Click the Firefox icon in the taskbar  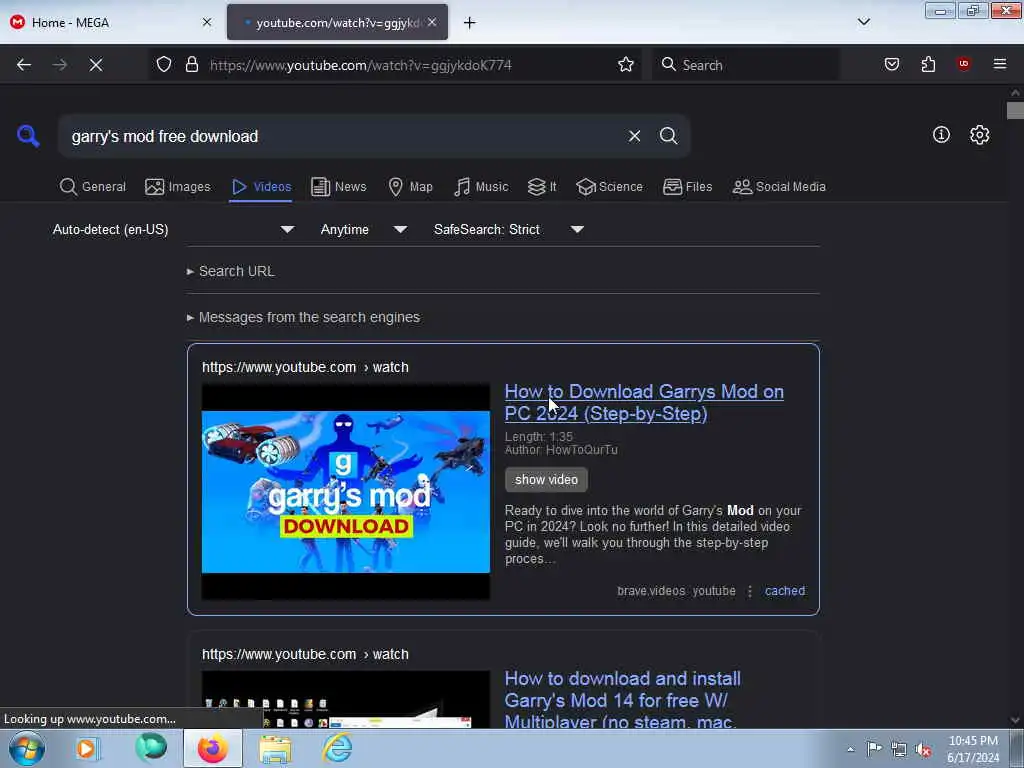213,748
